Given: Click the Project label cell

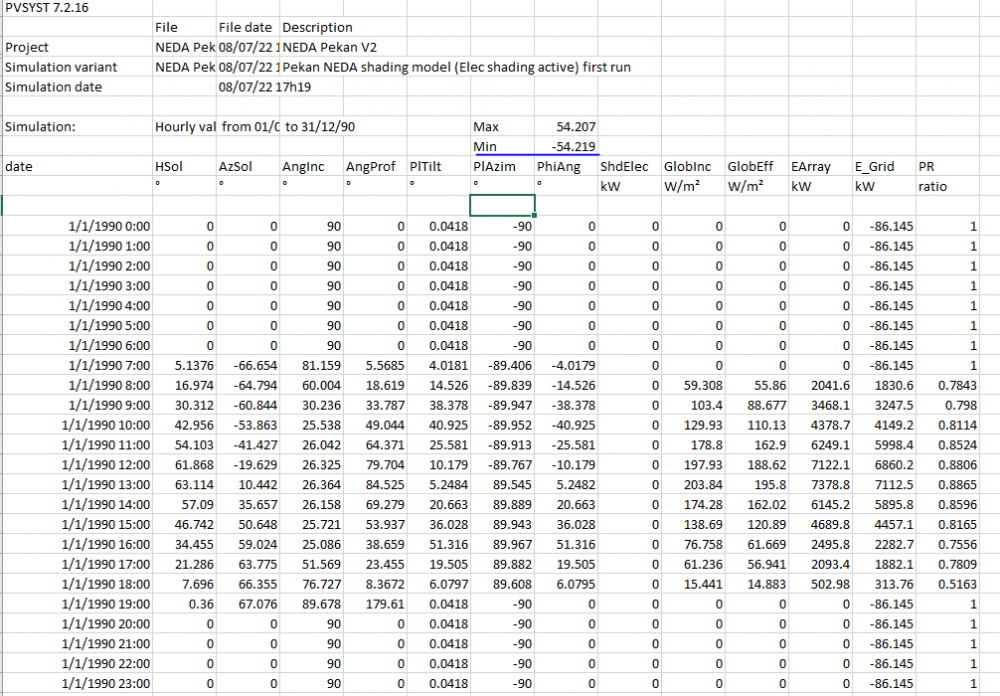Looking at the screenshot, I should 28,47.
